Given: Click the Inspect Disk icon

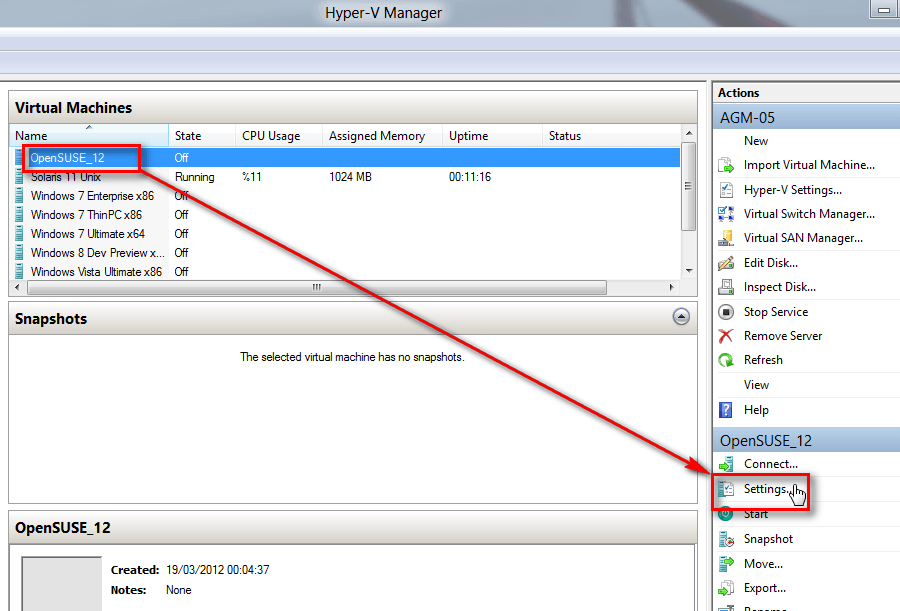Looking at the screenshot, I should tap(726, 287).
